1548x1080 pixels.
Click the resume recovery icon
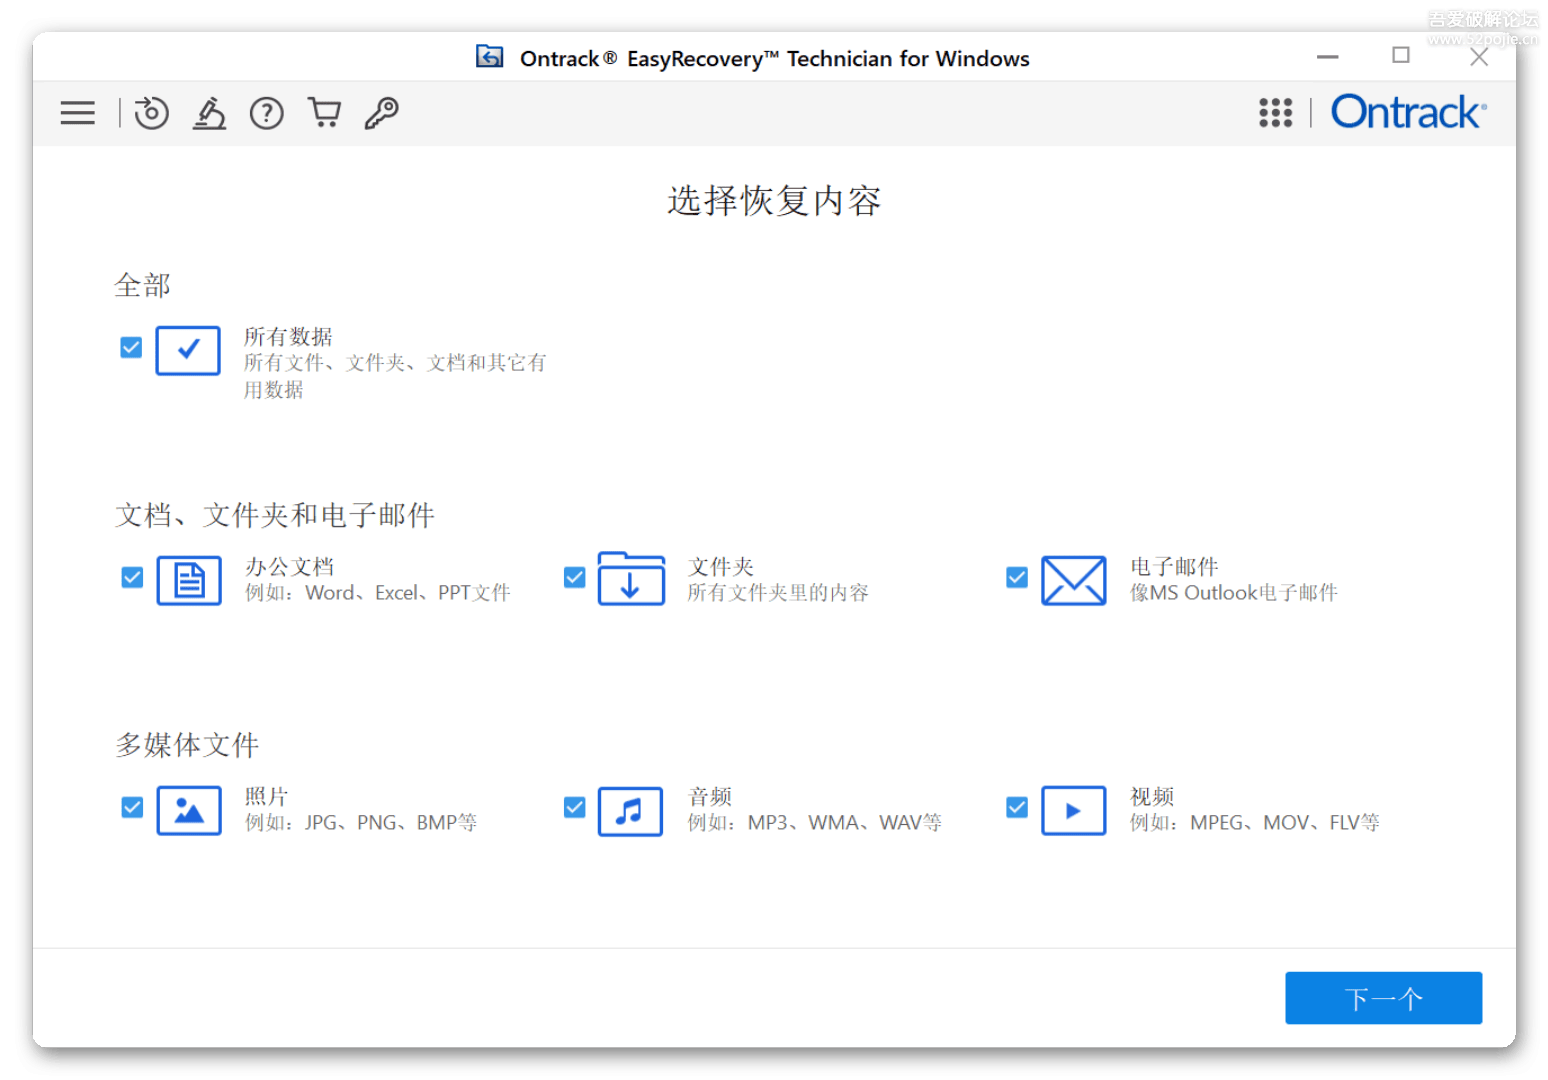click(x=152, y=113)
